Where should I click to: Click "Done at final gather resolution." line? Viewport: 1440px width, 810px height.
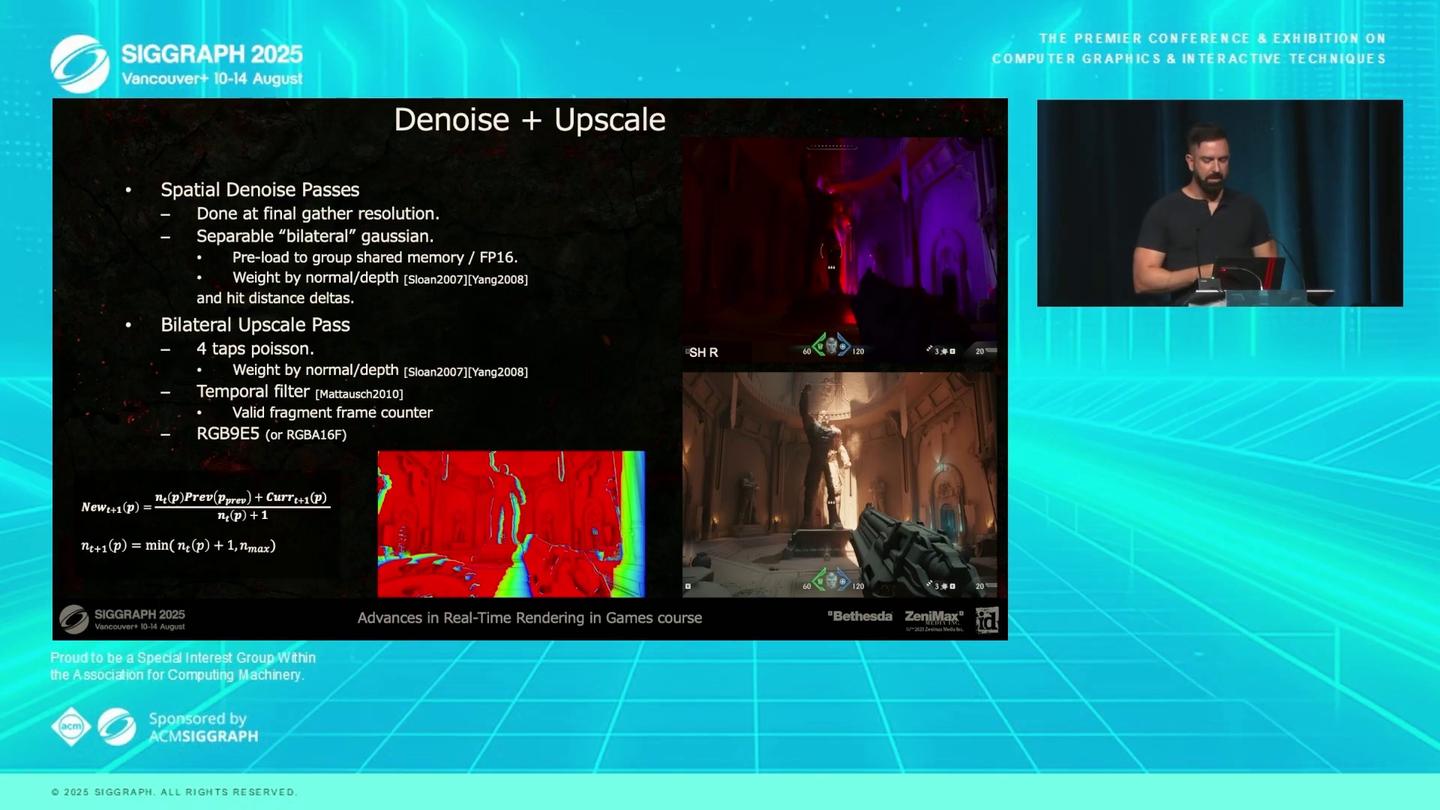click(x=318, y=214)
